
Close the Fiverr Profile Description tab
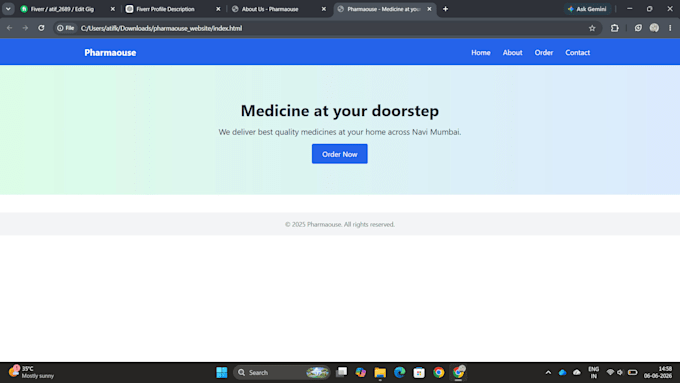click(x=218, y=9)
